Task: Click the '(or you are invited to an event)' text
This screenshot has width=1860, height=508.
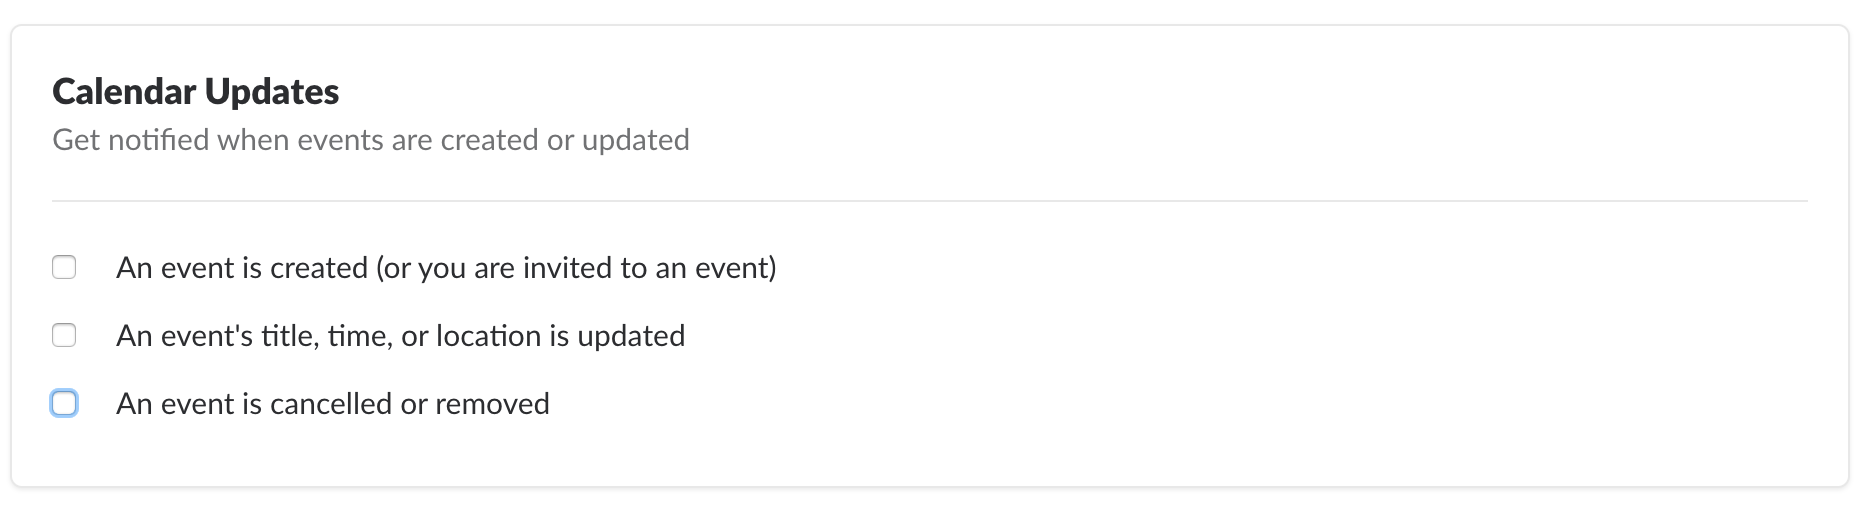Action: (x=576, y=268)
